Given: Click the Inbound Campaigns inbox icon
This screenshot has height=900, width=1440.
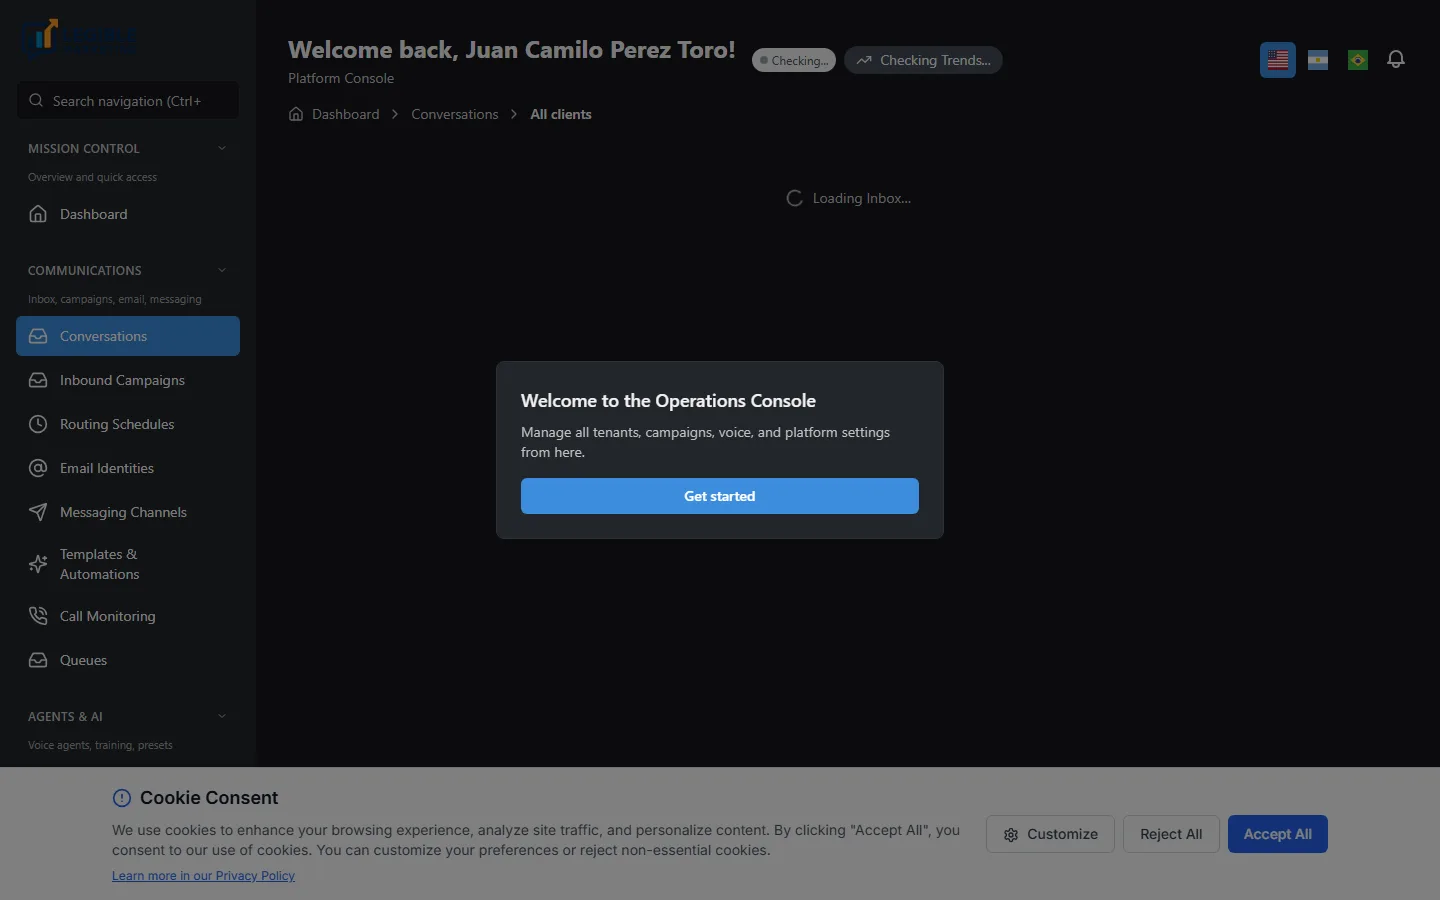Looking at the screenshot, I should 38,380.
